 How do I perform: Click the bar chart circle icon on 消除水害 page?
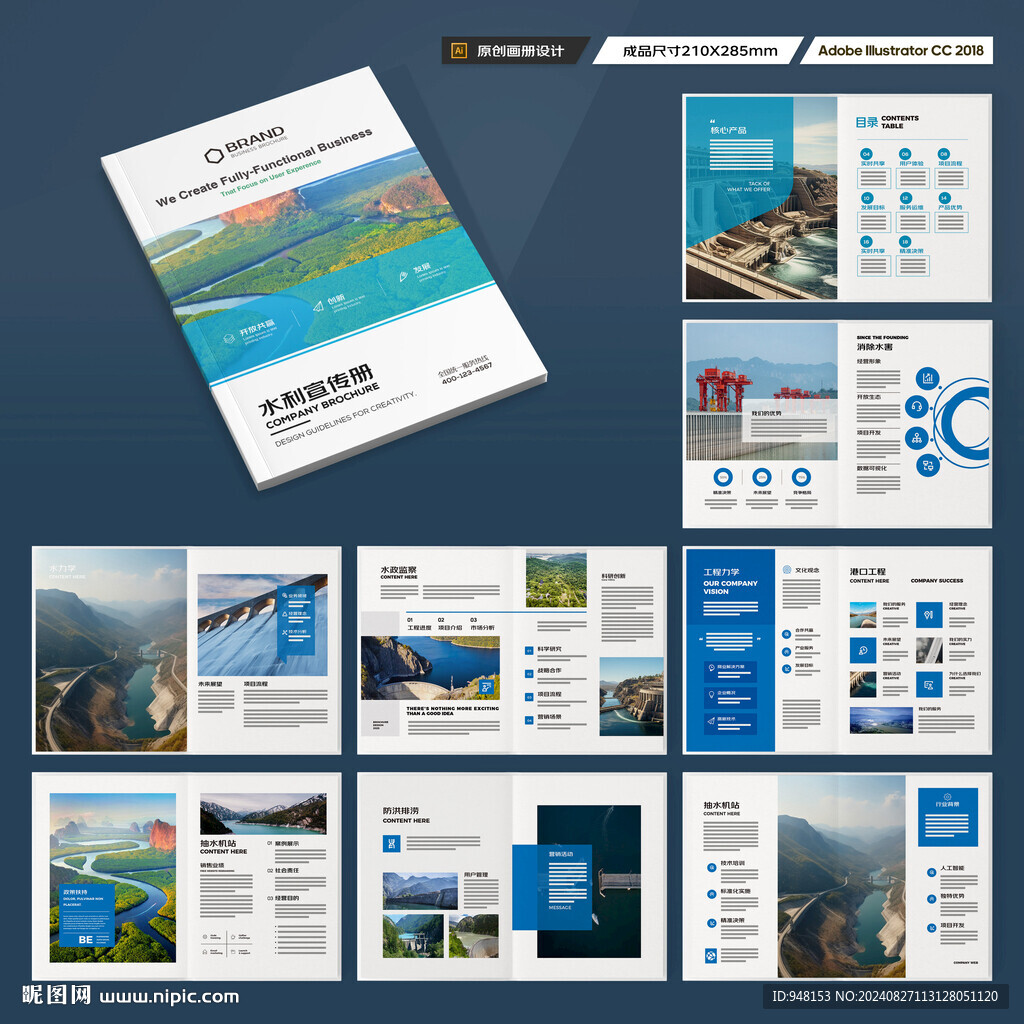[x=927, y=377]
